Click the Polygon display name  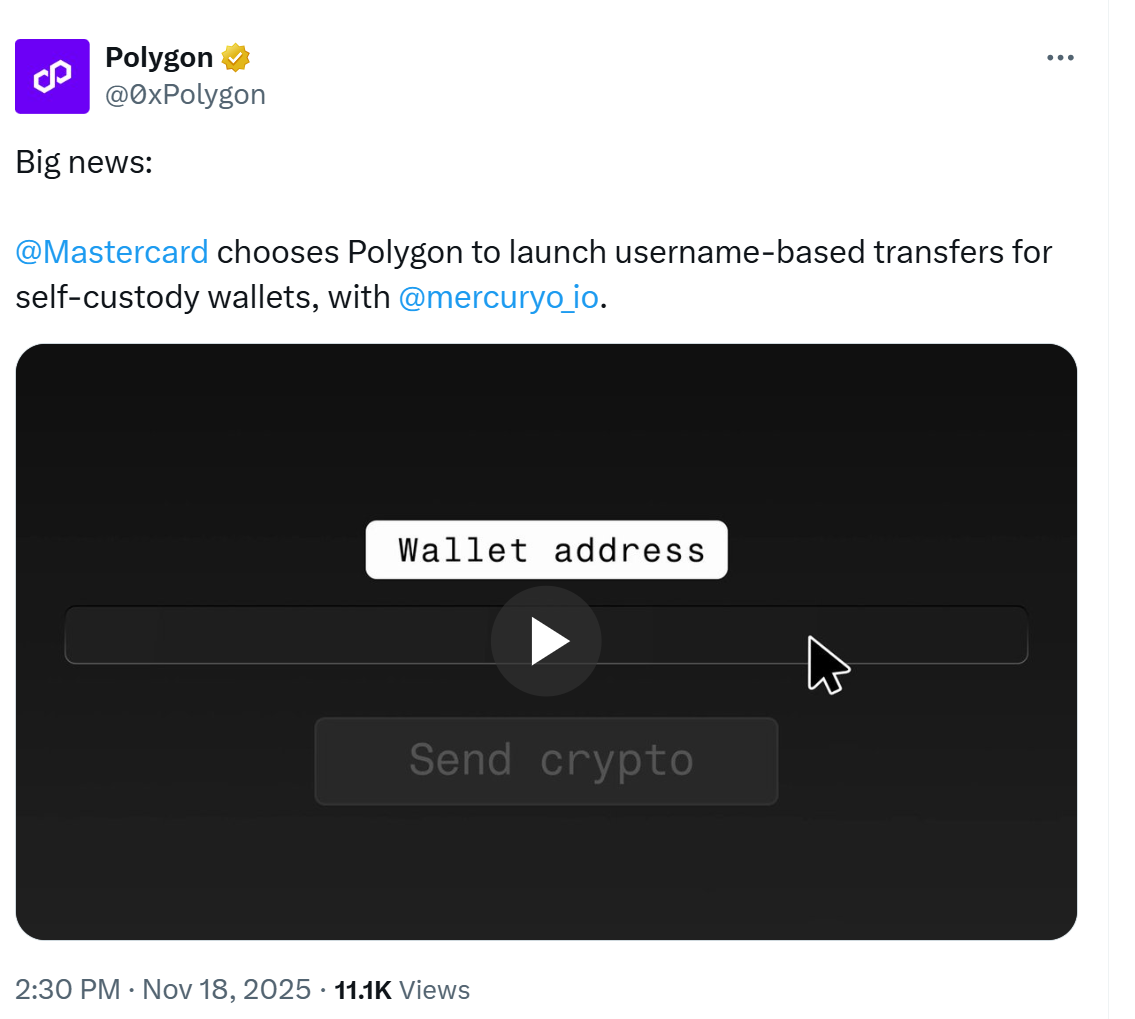159,57
